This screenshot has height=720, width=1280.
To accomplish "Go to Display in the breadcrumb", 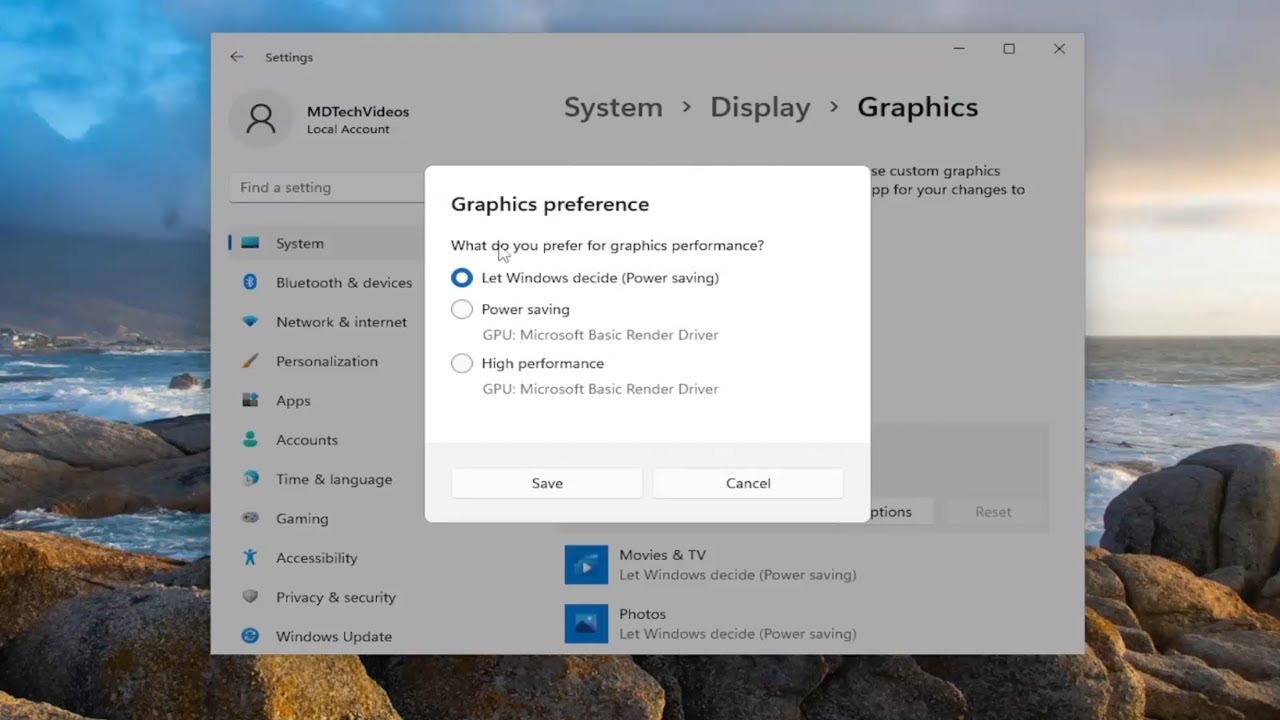I will pyautogui.click(x=760, y=108).
